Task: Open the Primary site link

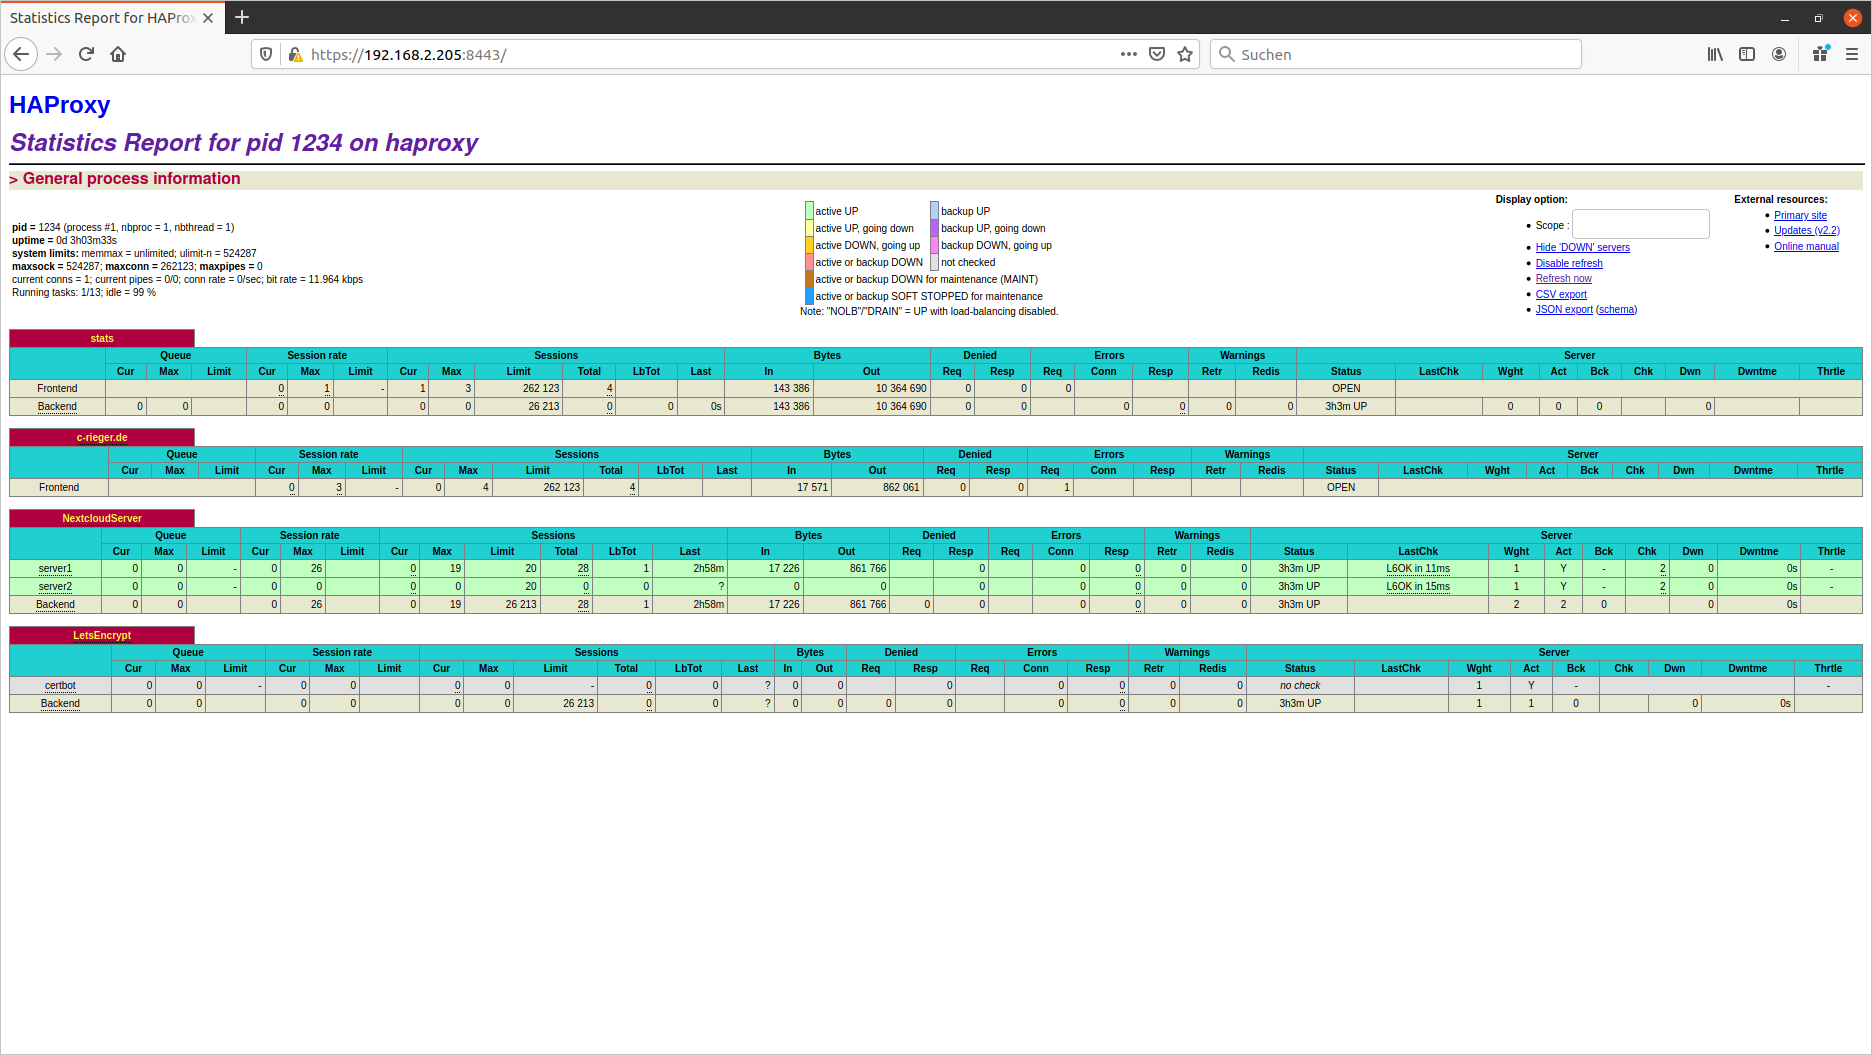Action: click(x=1800, y=215)
